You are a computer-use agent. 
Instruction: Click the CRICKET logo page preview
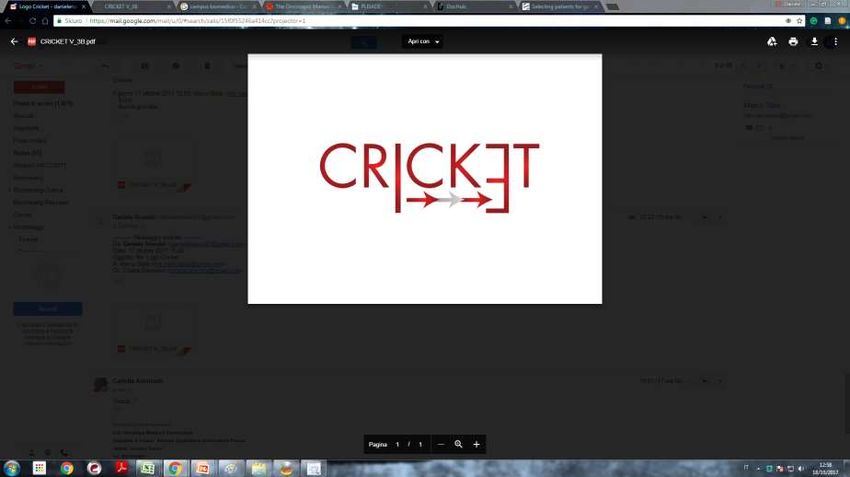coord(424,179)
